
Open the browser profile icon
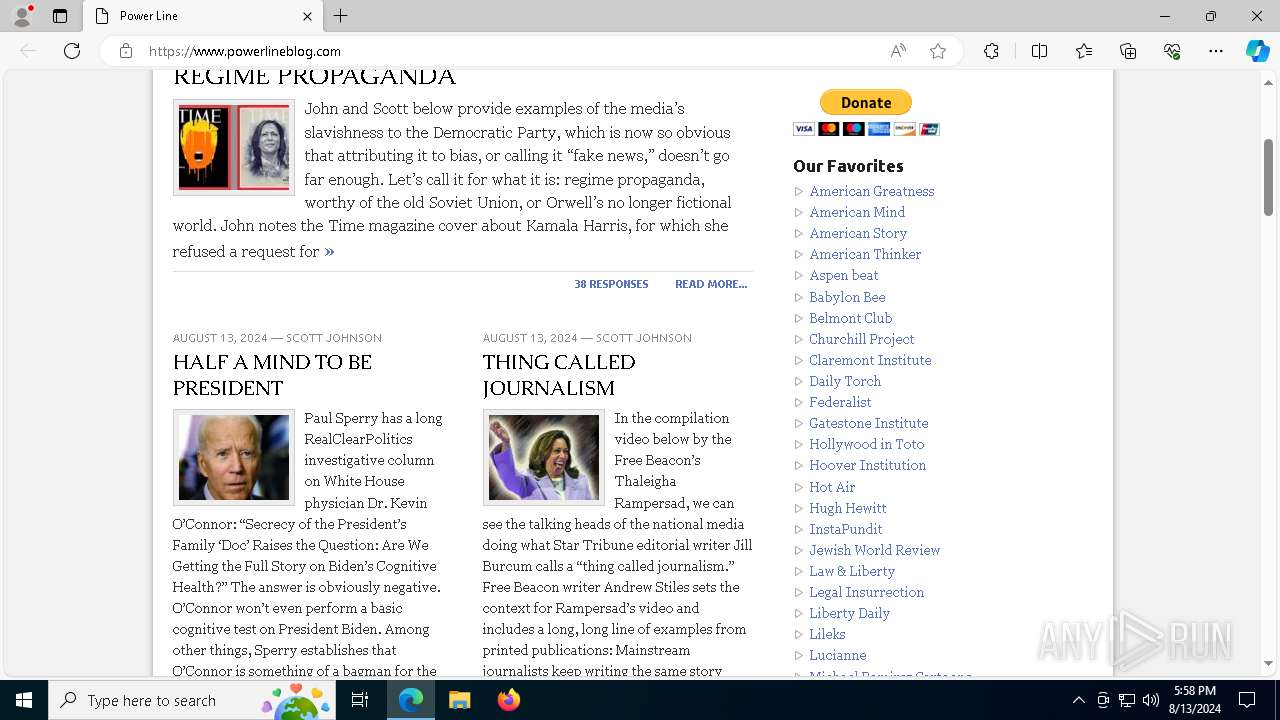tap(22, 16)
